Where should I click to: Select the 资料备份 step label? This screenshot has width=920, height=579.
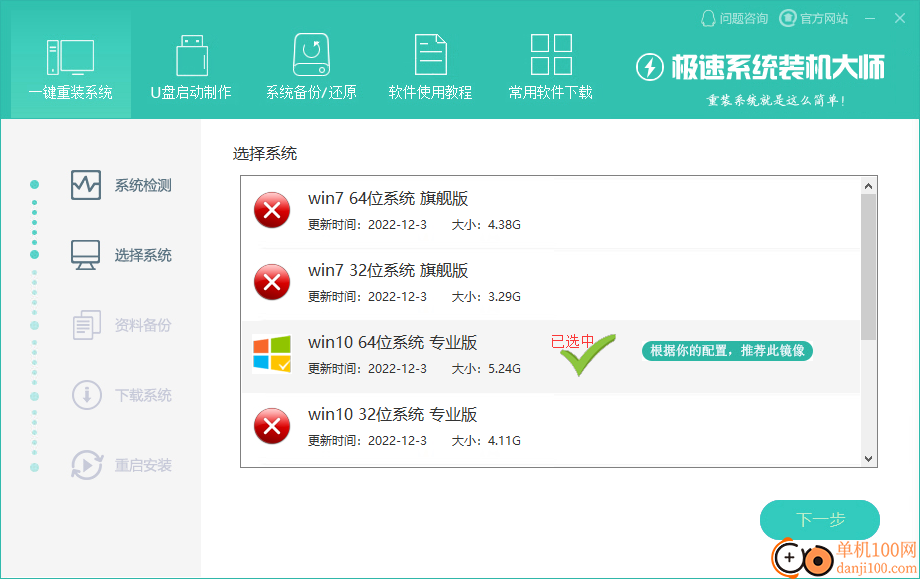point(143,326)
